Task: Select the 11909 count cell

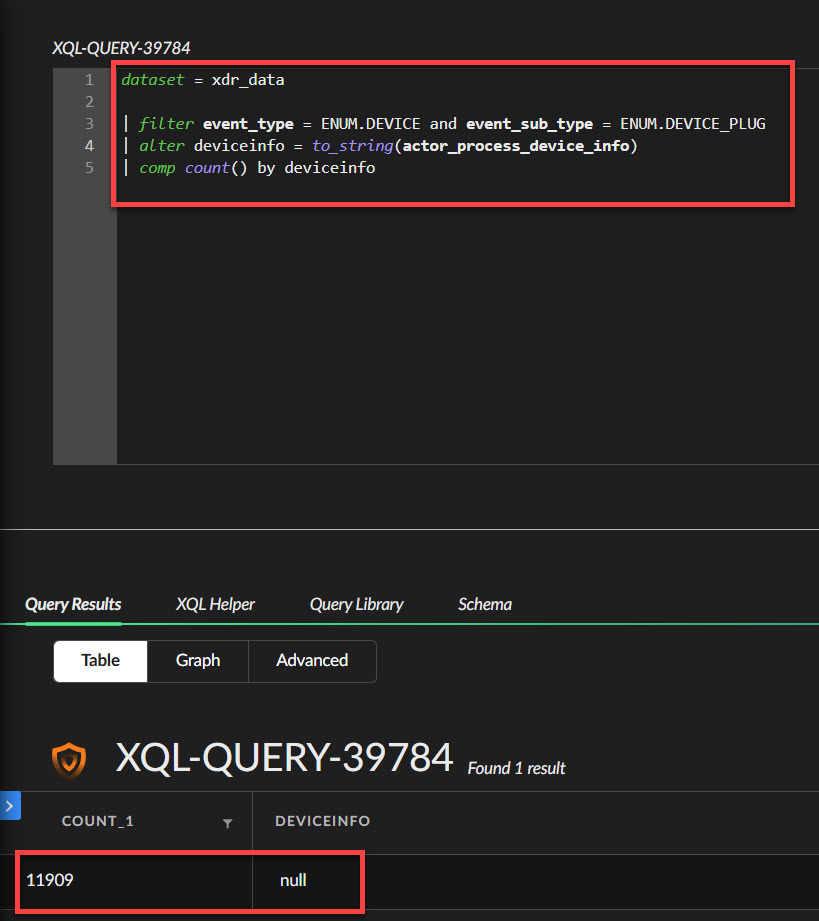Action: pyautogui.click(x=50, y=881)
